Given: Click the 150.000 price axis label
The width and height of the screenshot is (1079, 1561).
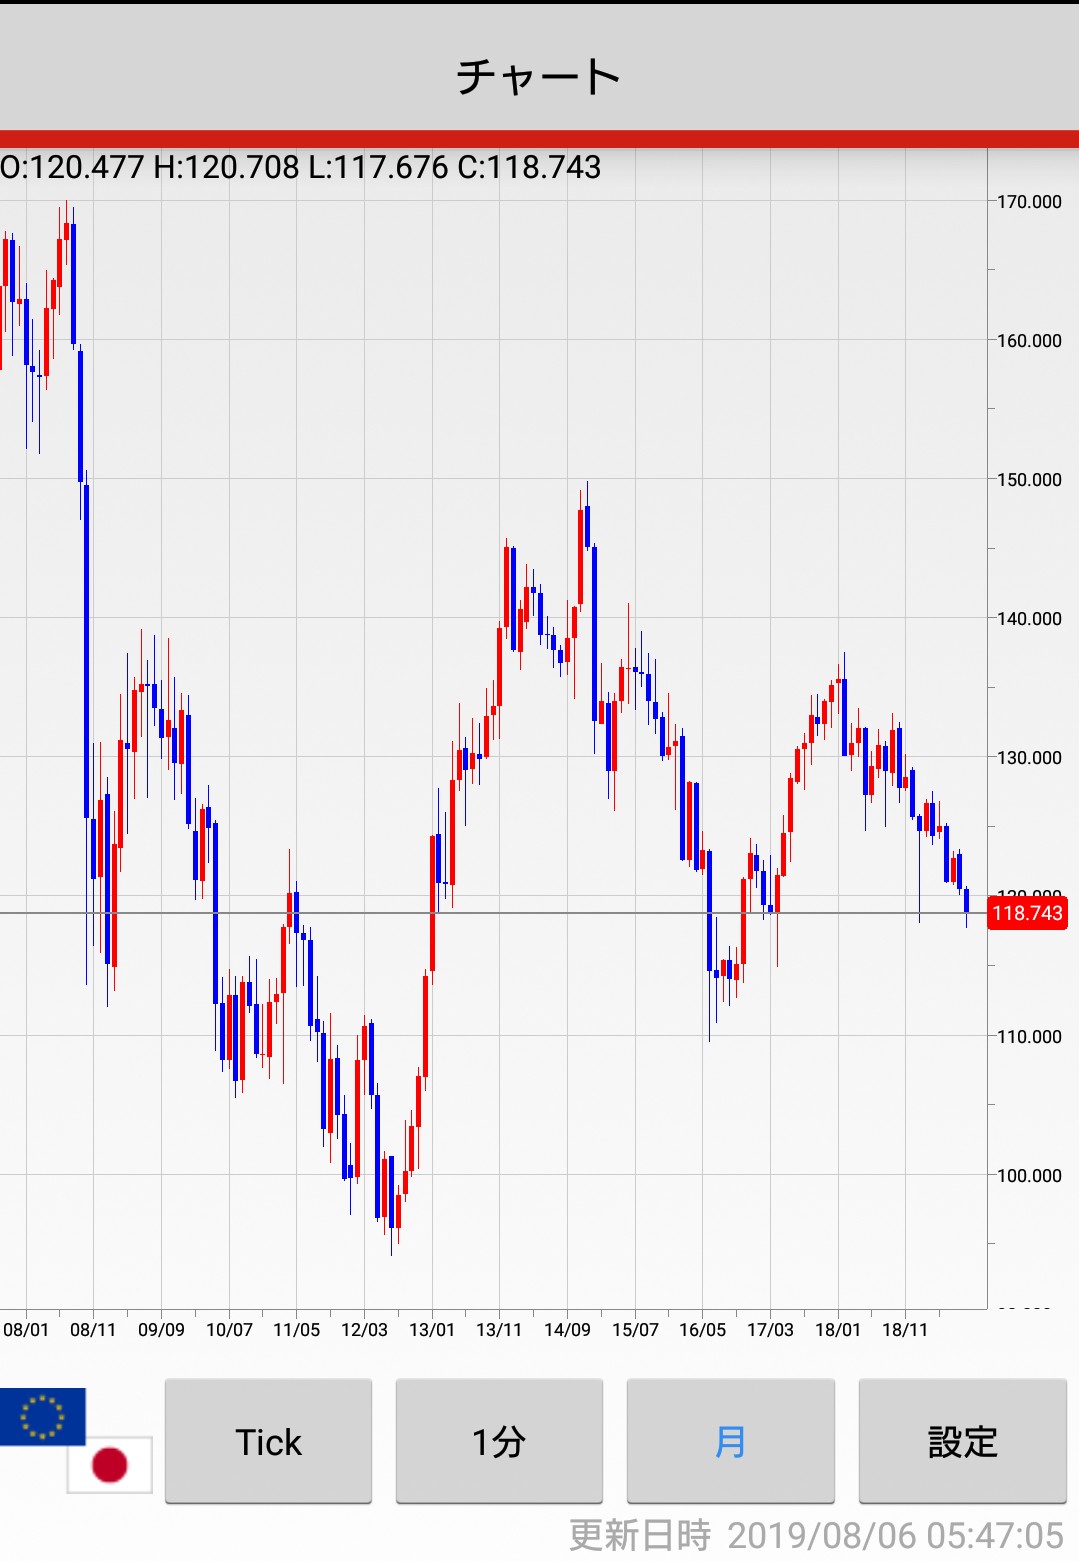Looking at the screenshot, I should pos(1029,480).
